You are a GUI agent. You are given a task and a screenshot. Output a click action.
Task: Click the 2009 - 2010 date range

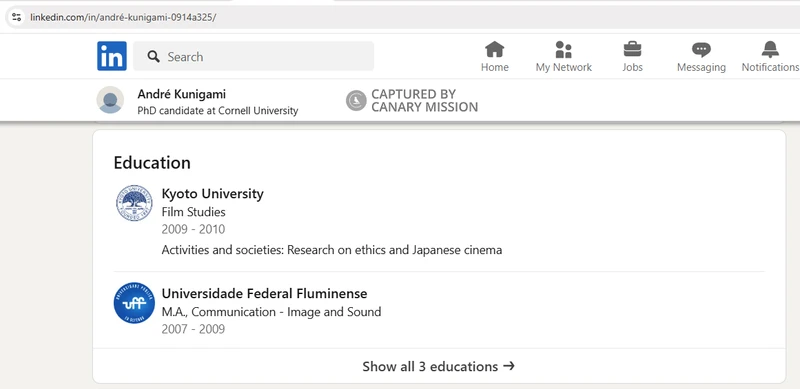pyautogui.click(x=193, y=229)
